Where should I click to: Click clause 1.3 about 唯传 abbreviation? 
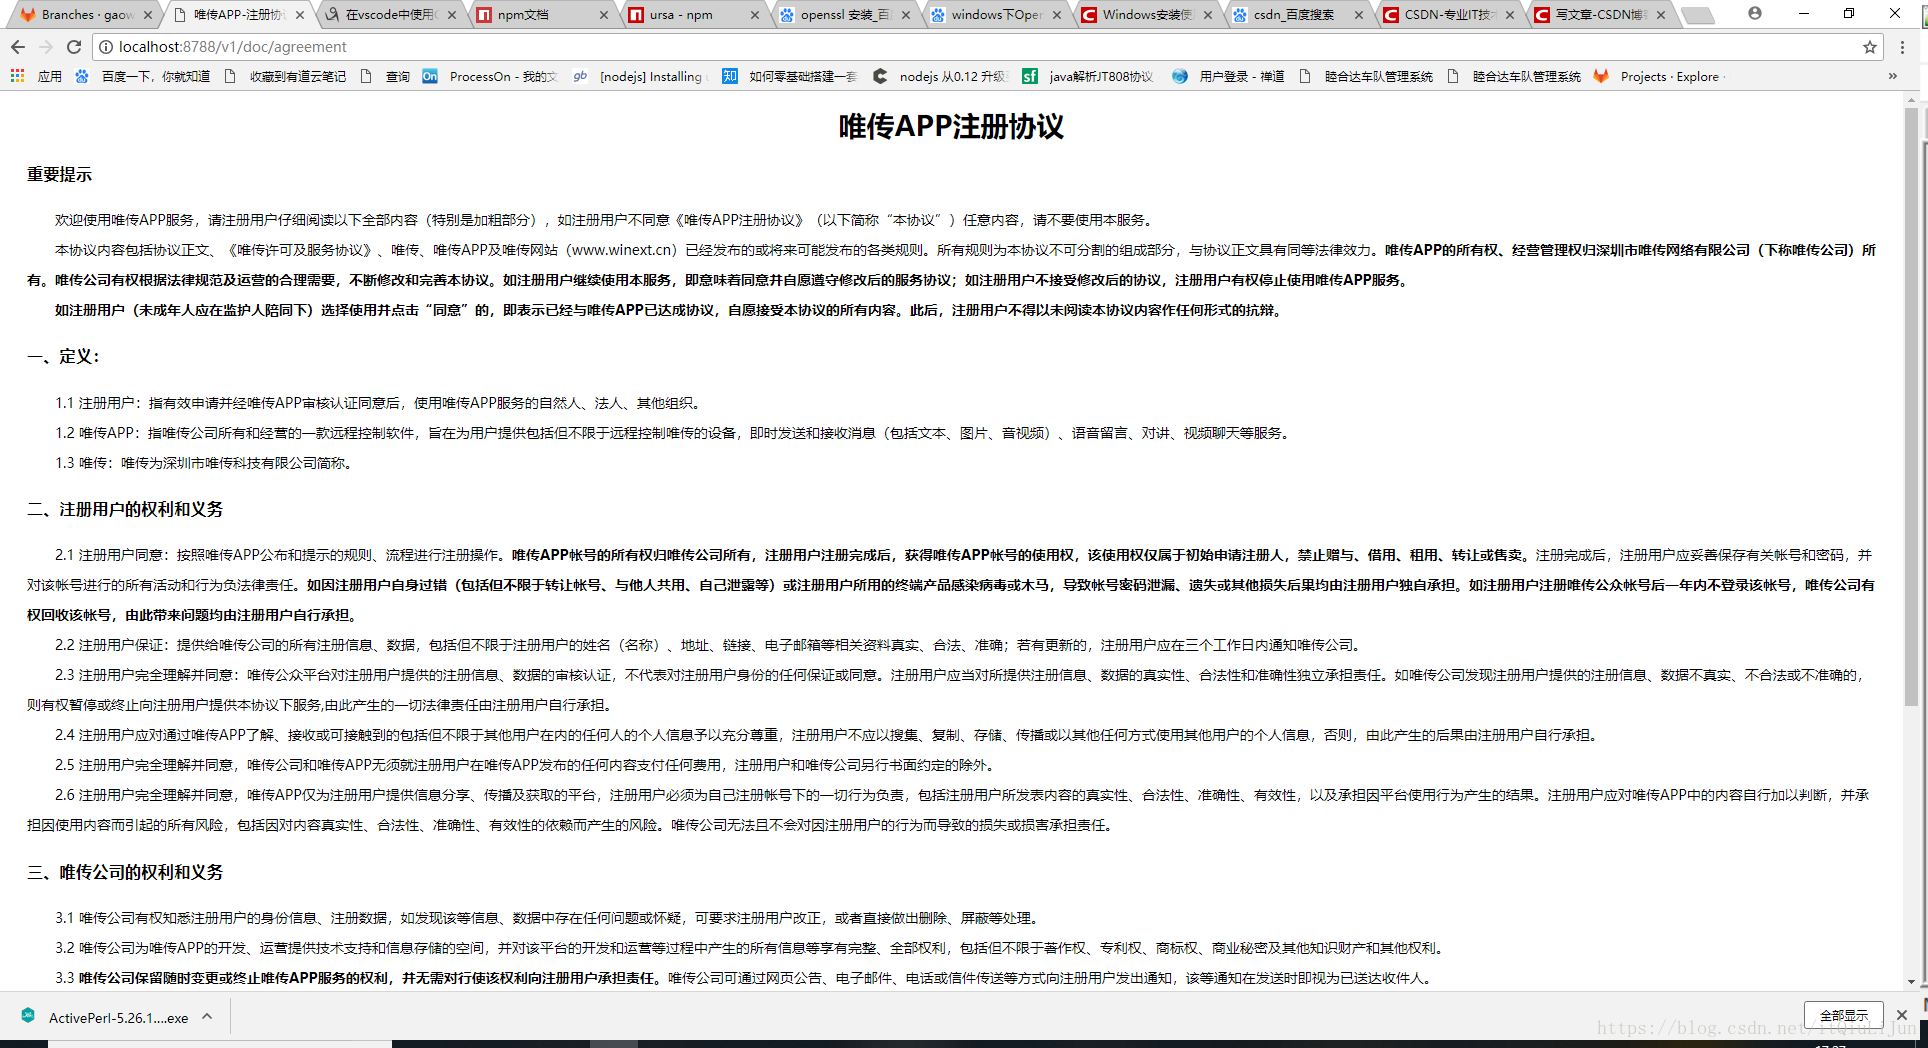[204, 463]
